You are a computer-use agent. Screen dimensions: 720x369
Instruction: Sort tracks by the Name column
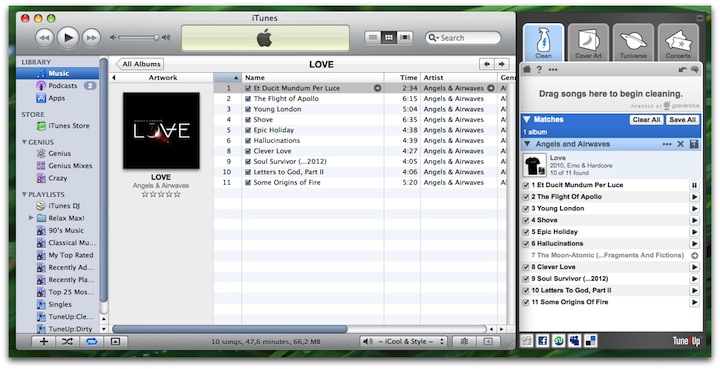(x=313, y=78)
